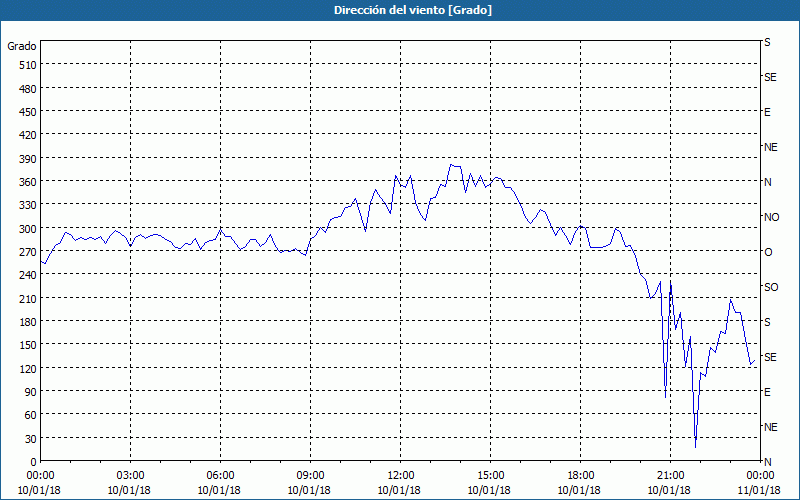Select the 120 degree axis label
The image size is (800, 500).
coord(28,369)
